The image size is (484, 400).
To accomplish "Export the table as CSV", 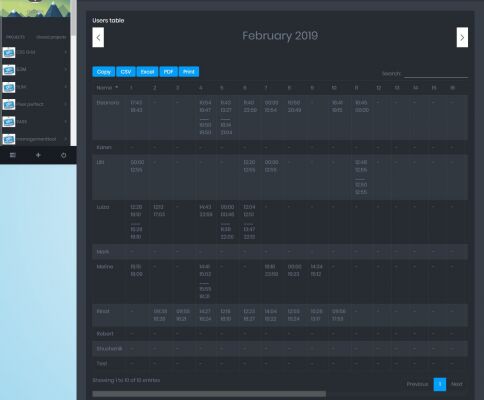I will click(x=126, y=72).
